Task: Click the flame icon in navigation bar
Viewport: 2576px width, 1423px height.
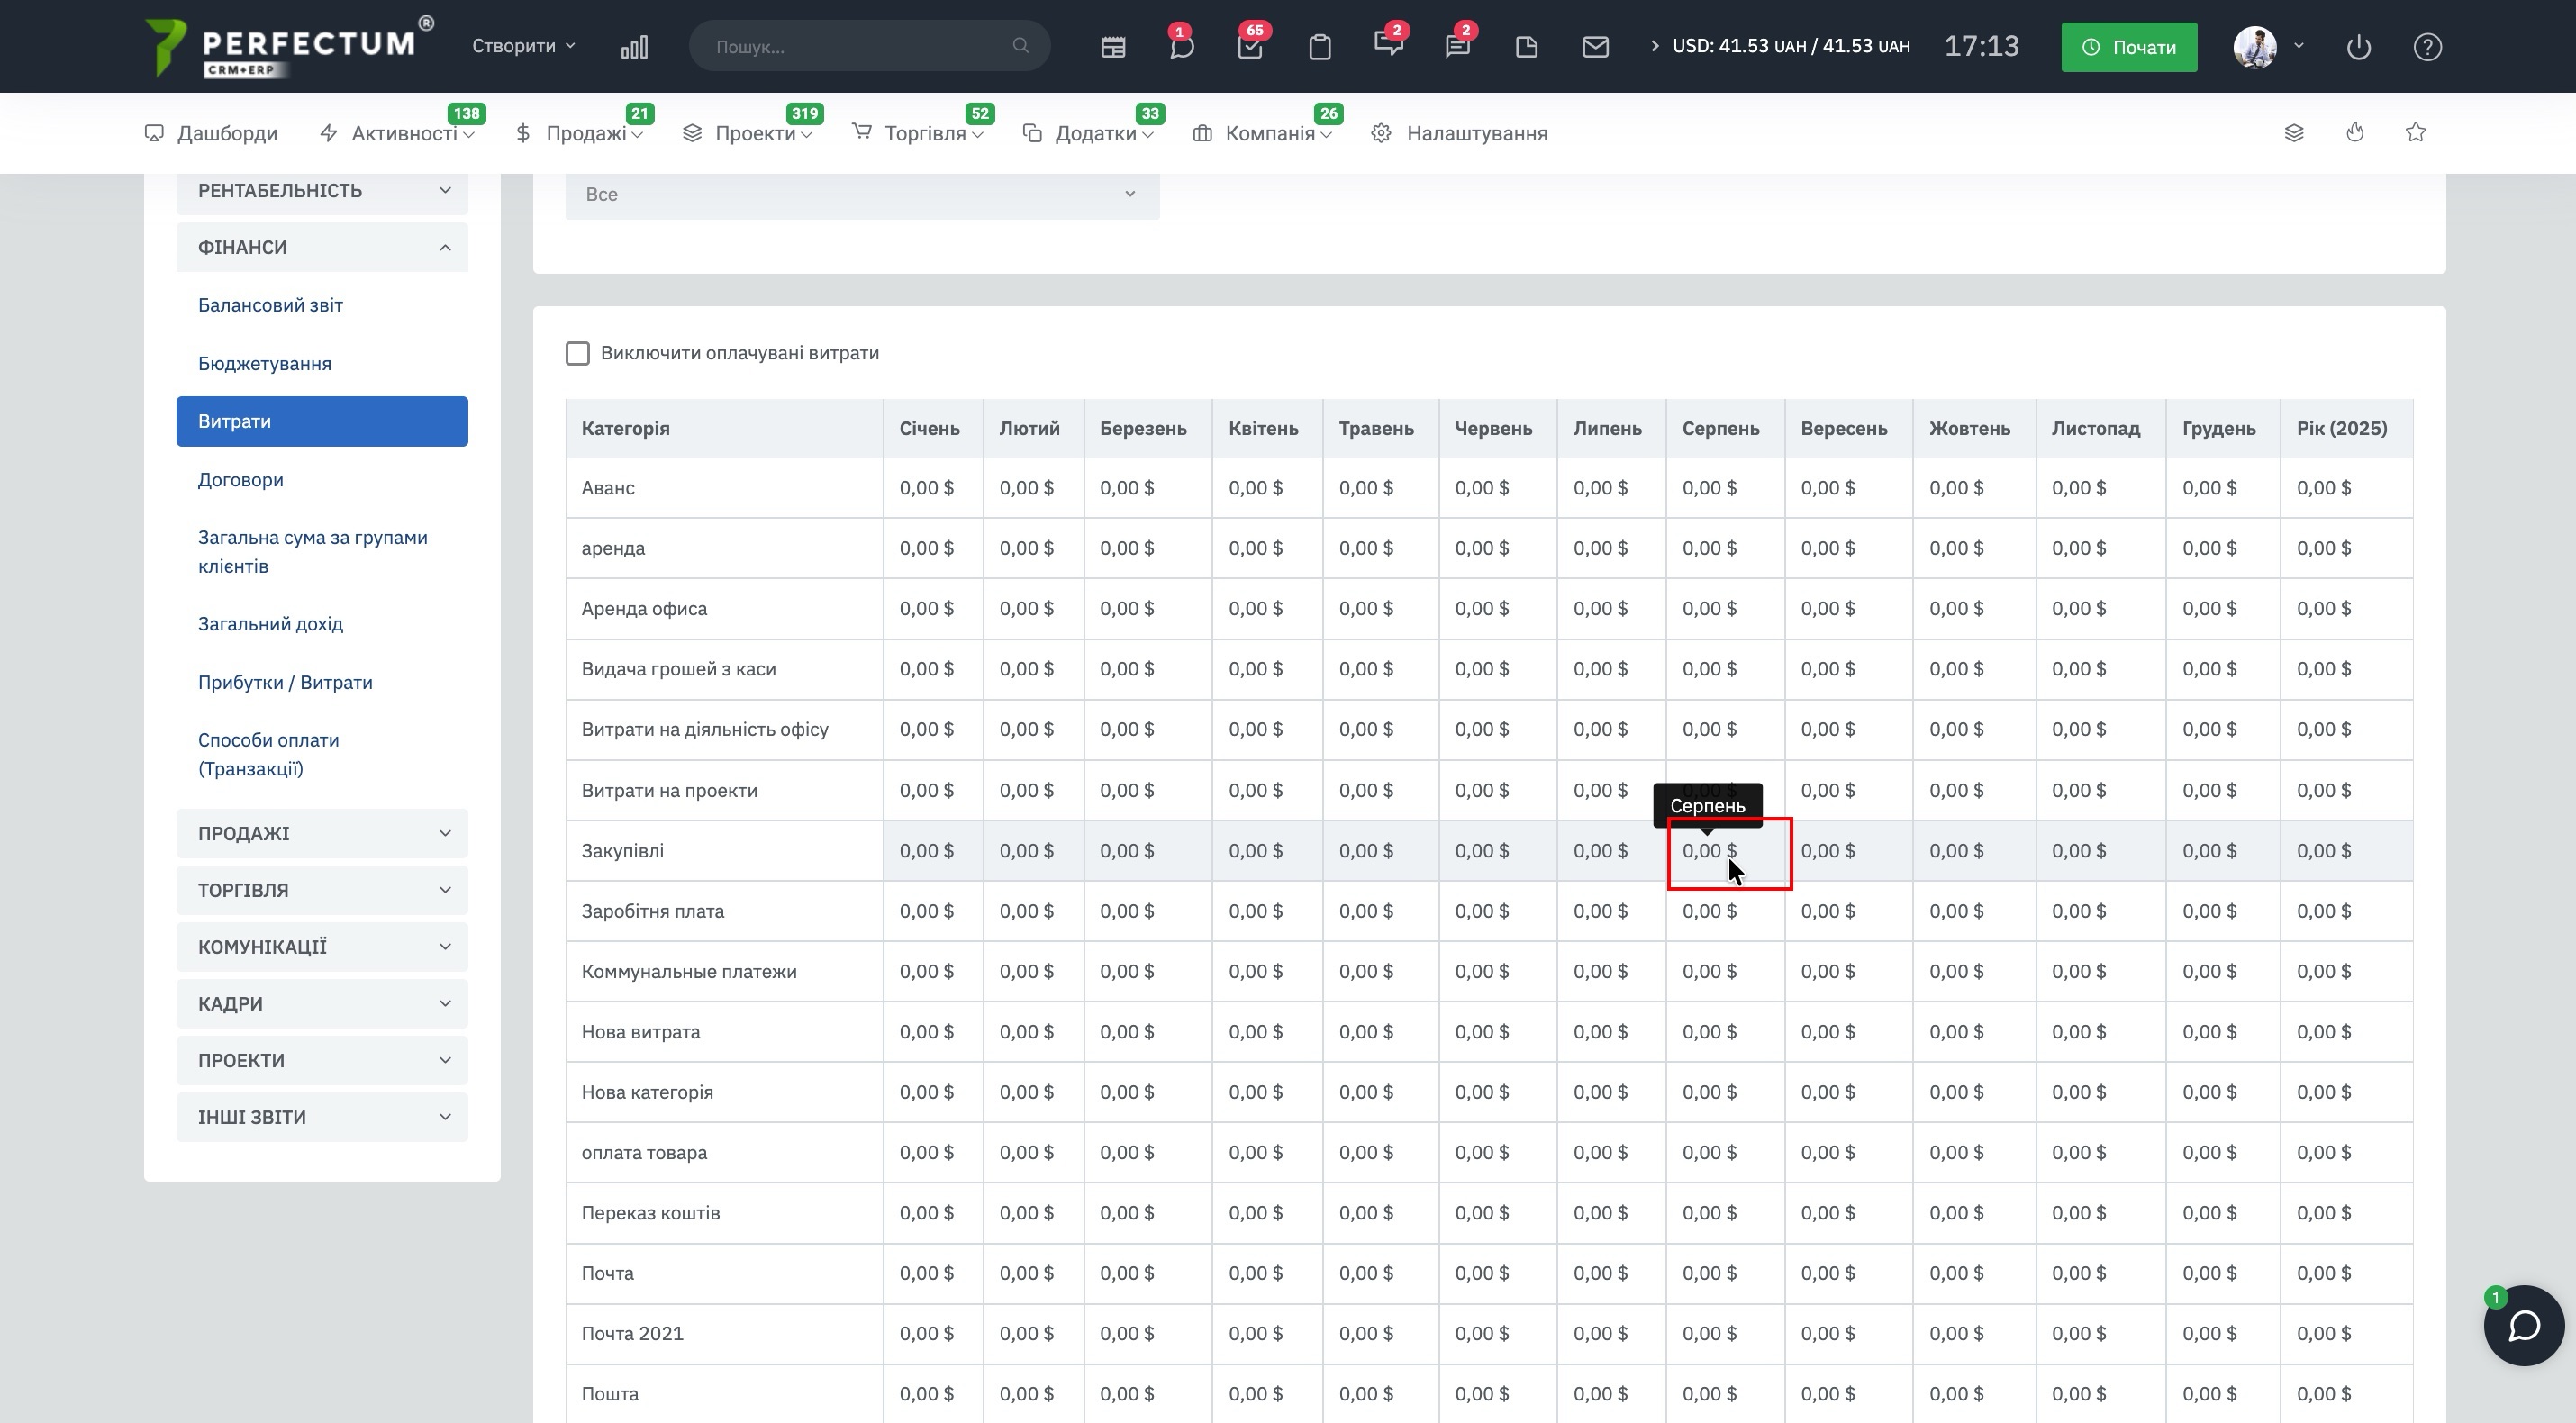Action: click(x=2355, y=132)
